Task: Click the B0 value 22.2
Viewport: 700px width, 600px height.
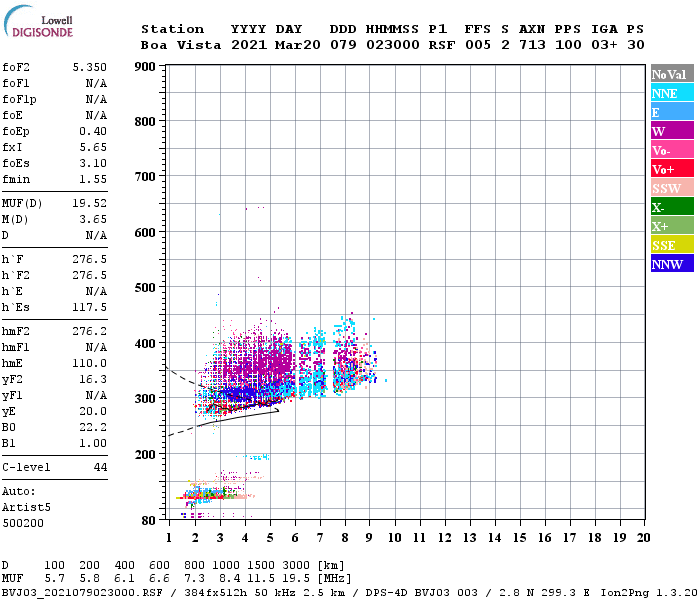Action: click(x=93, y=427)
